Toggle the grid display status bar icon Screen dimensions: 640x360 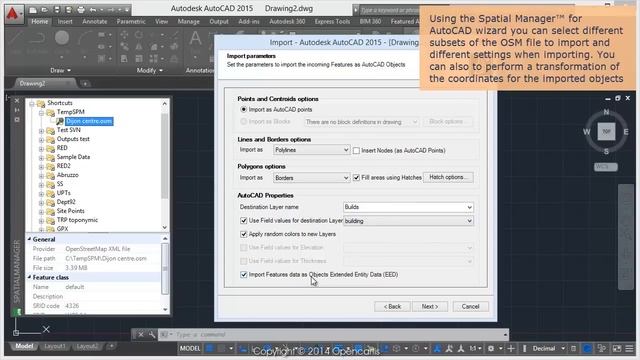coord(210,349)
